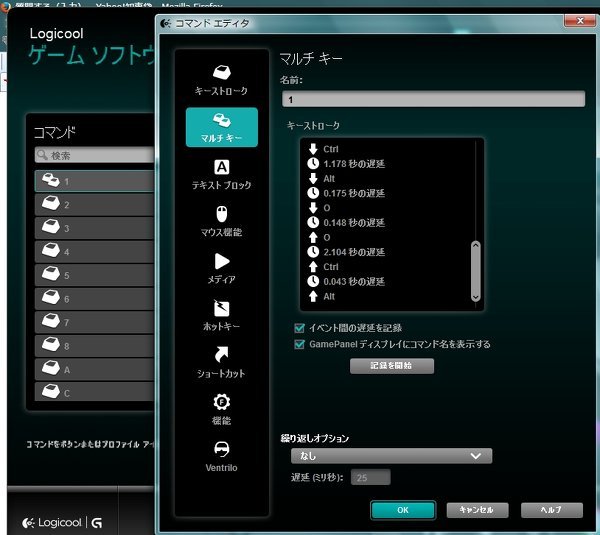Click the search magnifier icon in コマンド panel
Screen dimensions: 600x535
point(42,155)
